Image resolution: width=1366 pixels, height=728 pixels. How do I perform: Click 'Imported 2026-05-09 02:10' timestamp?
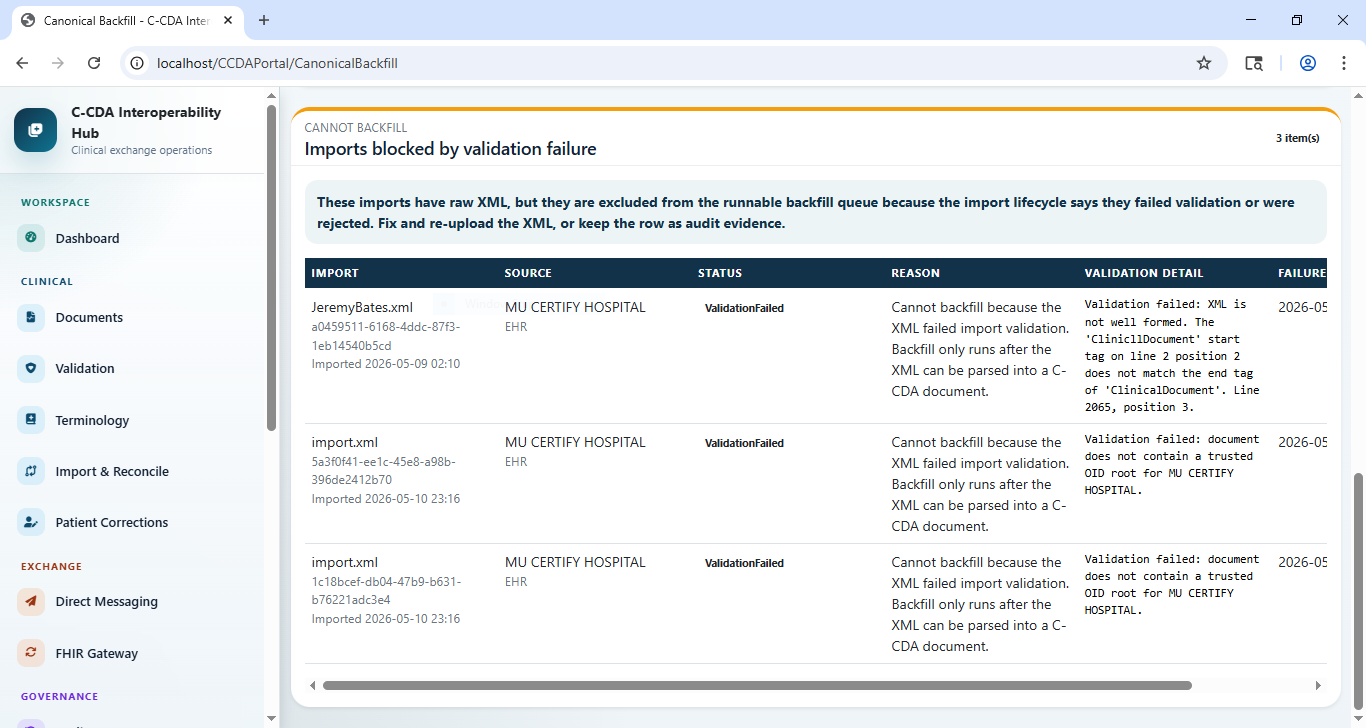coord(386,364)
